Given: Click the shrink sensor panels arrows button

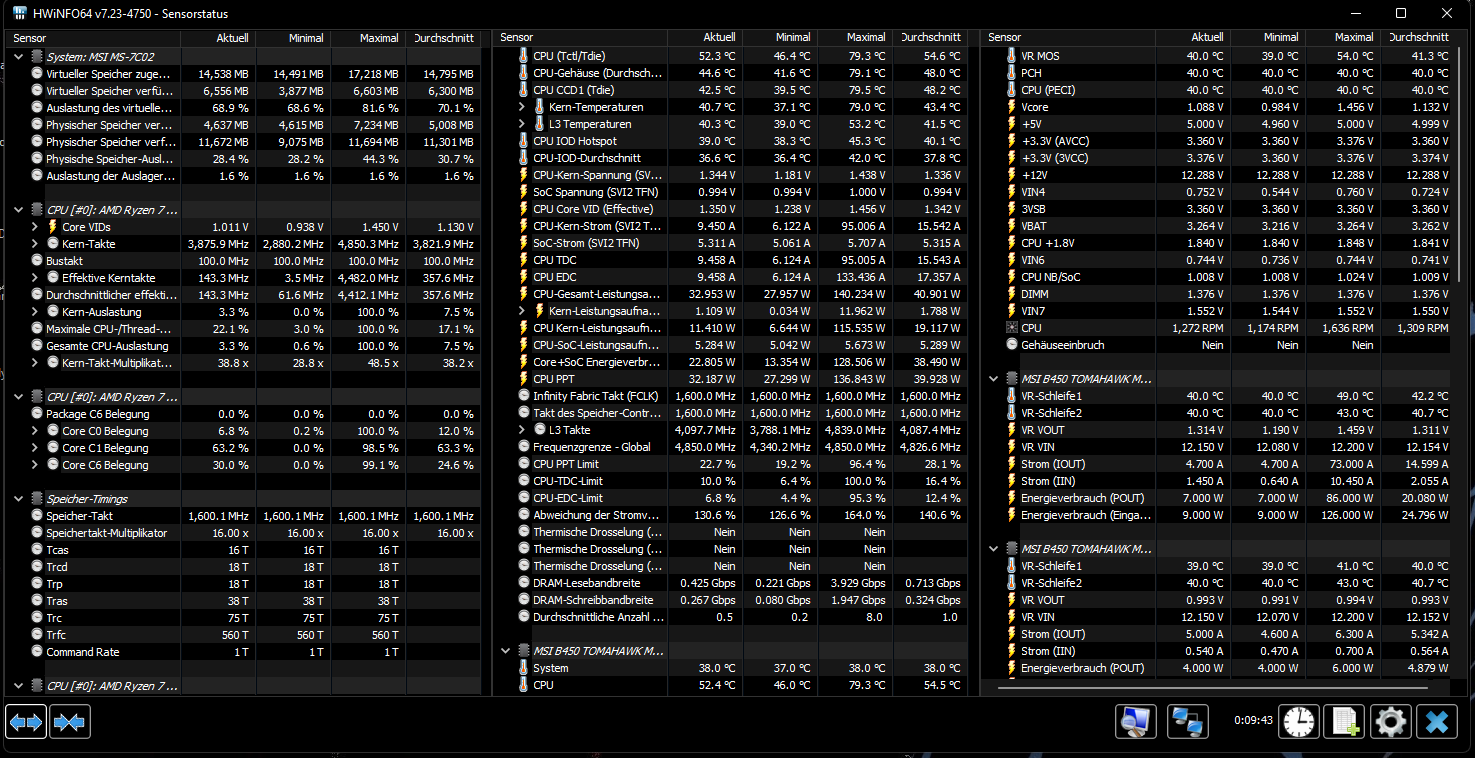Looking at the screenshot, I should pos(69,721).
